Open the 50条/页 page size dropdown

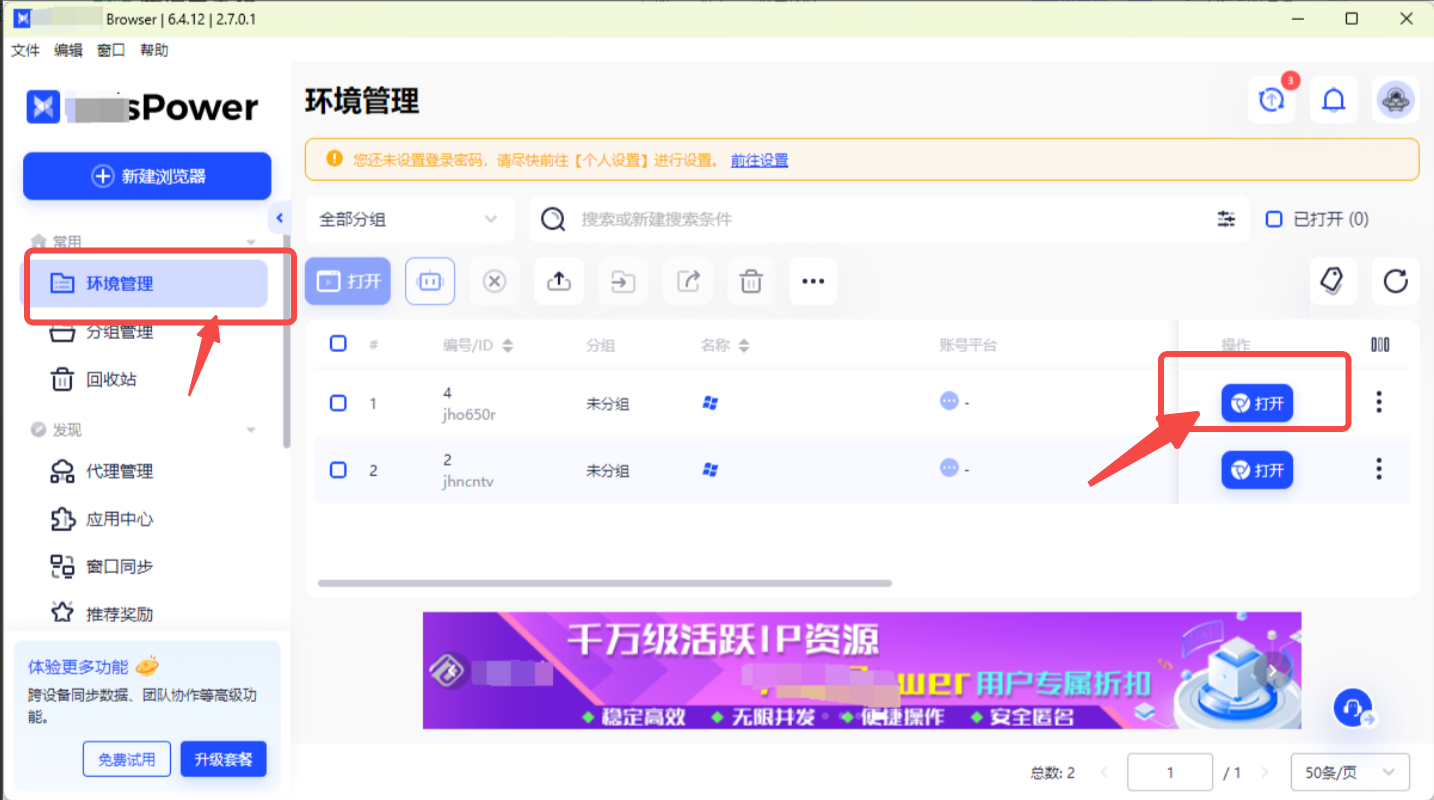(x=1350, y=772)
